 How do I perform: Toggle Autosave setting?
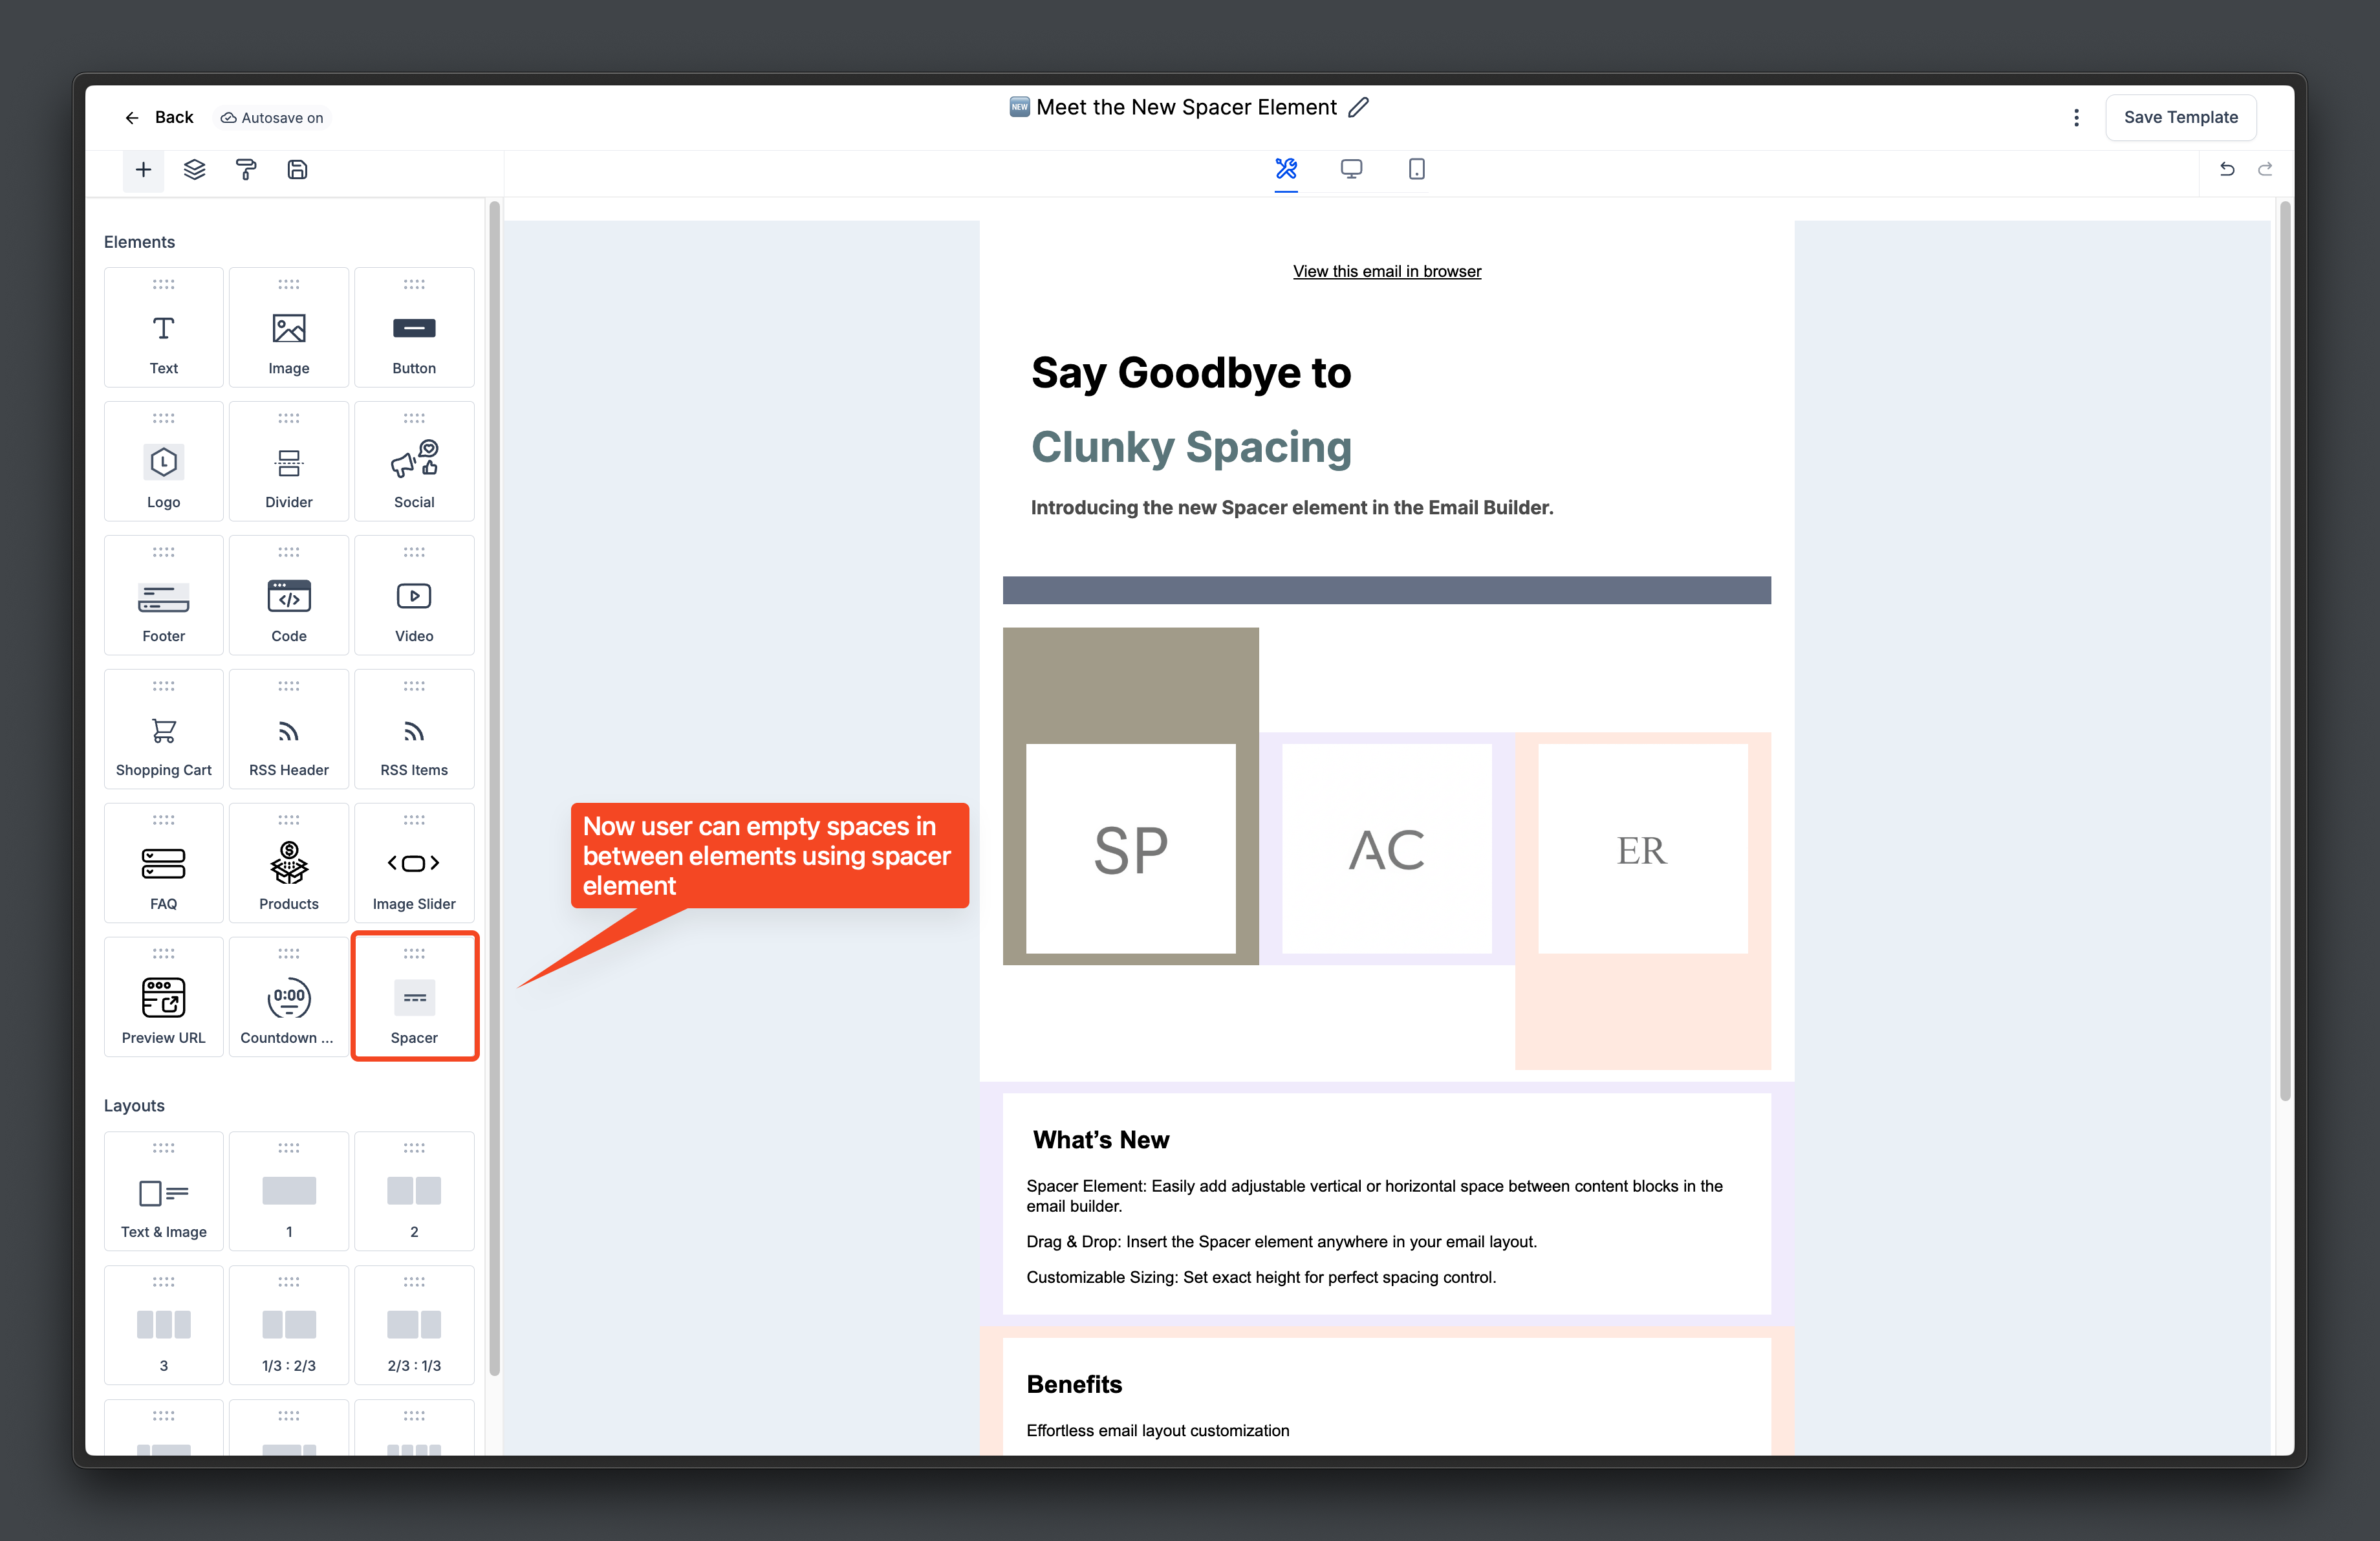[271, 117]
